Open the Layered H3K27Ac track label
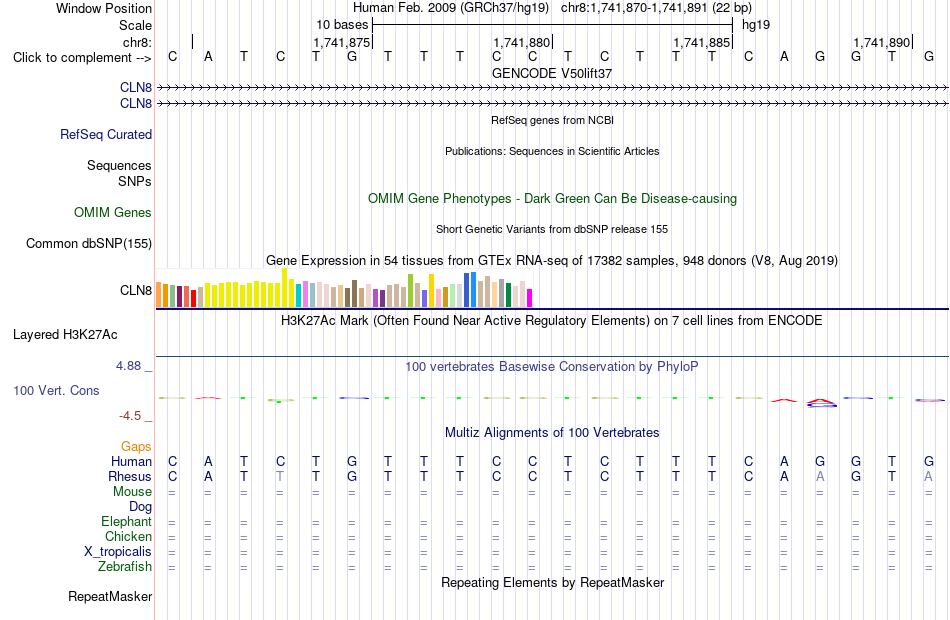 pyautogui.click(x=65, y=335)
